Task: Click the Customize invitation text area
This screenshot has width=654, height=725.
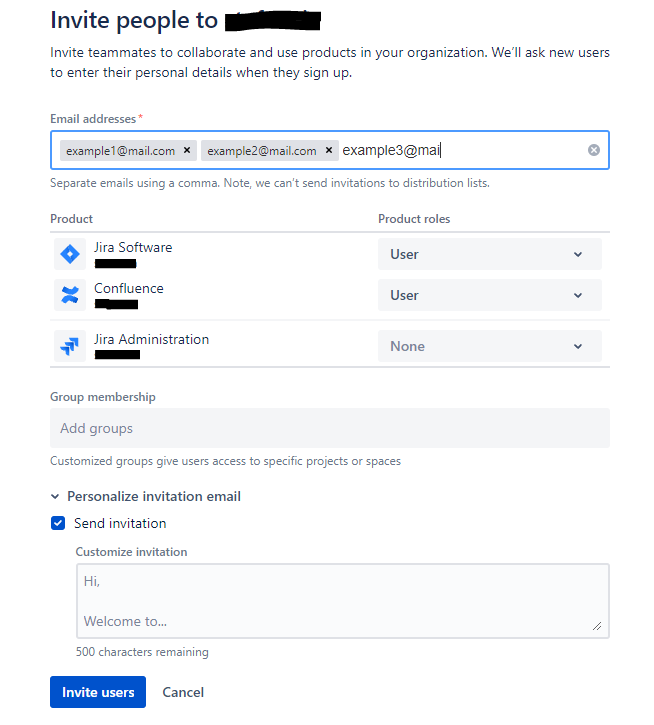Action: coord(343,601)
